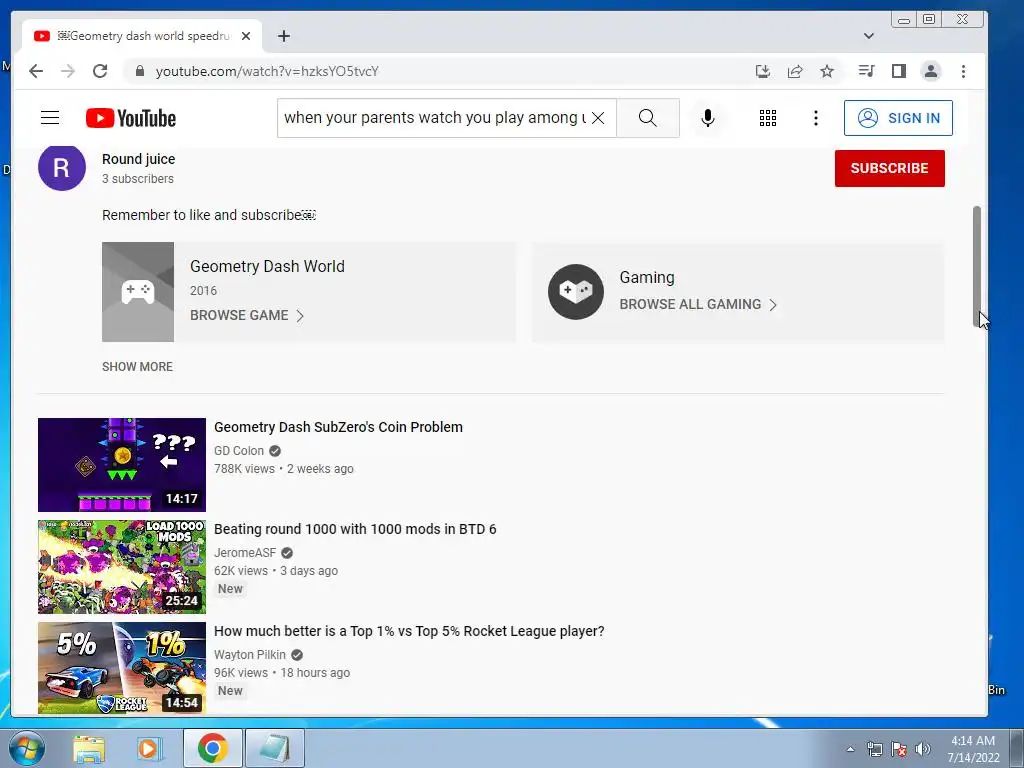Open Geometry Dash World game card

(x=309, y=292)
